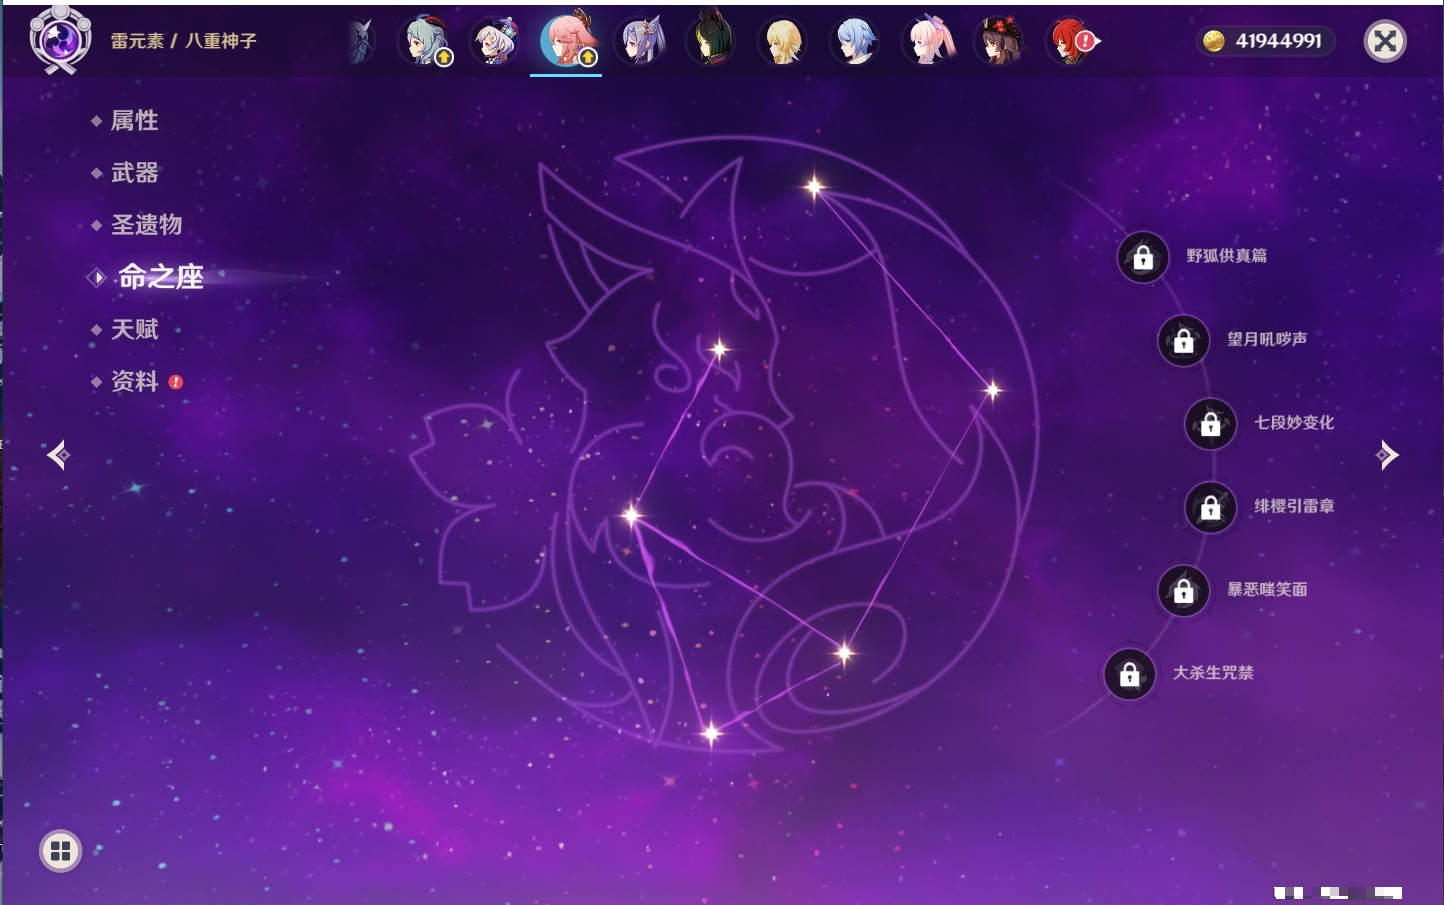
Task: Open the locked constellation 望月吼哕声
Action: [x=1184, y=341]
